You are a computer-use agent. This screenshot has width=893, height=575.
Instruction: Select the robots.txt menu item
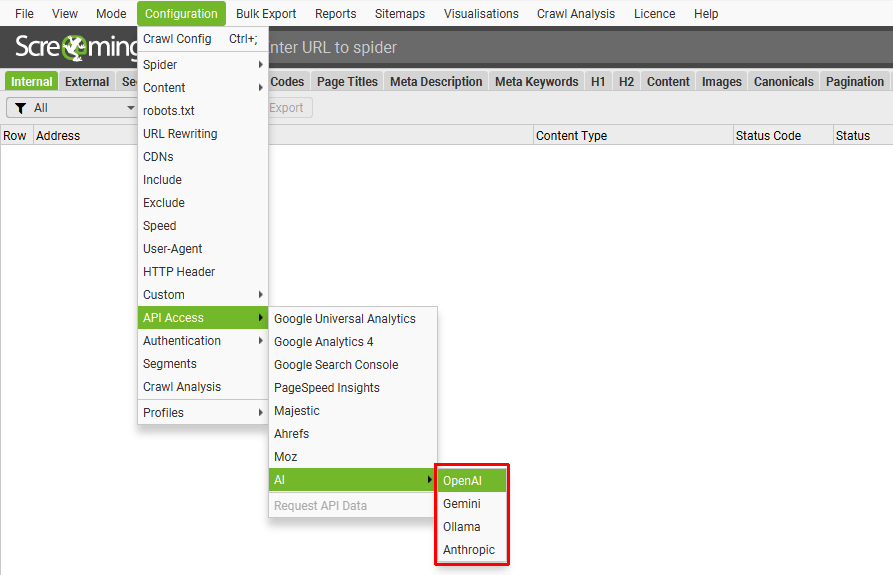tap(203, 110)
